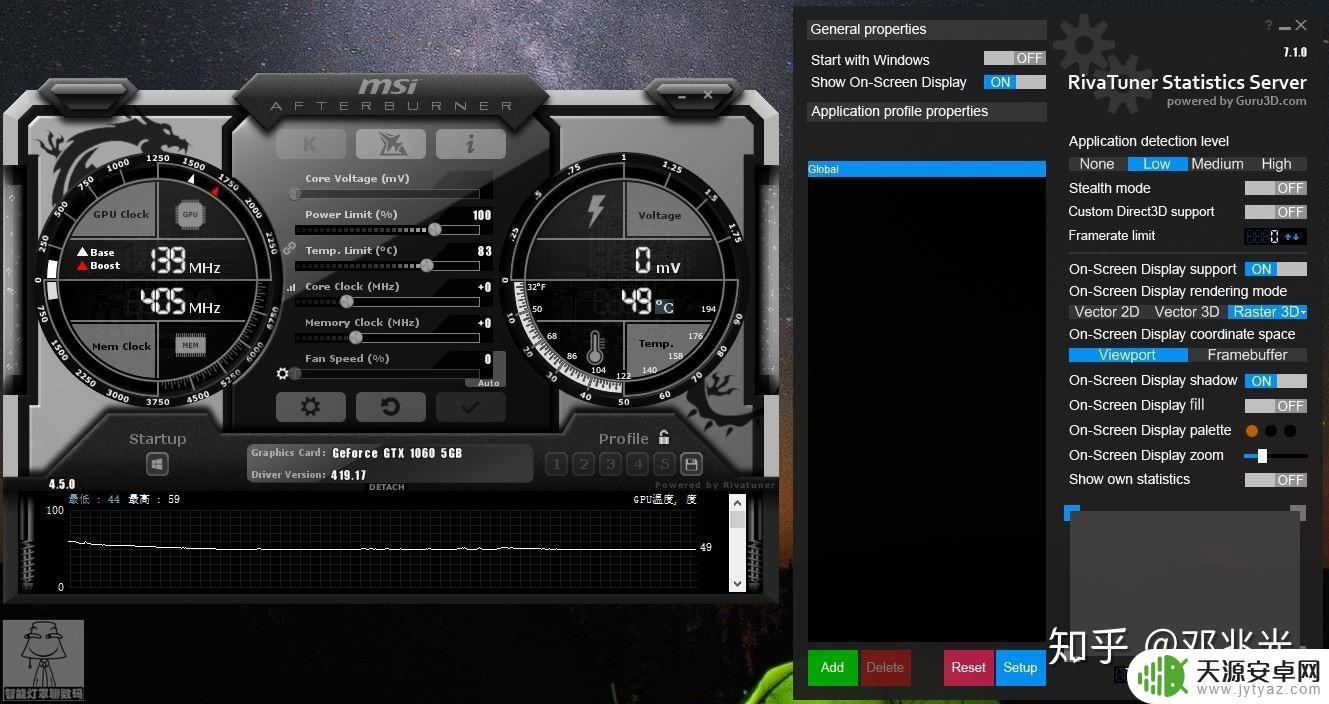Click the chain link icon beside Temp. Limit
1329x704 pixels.
coord(288,248)
